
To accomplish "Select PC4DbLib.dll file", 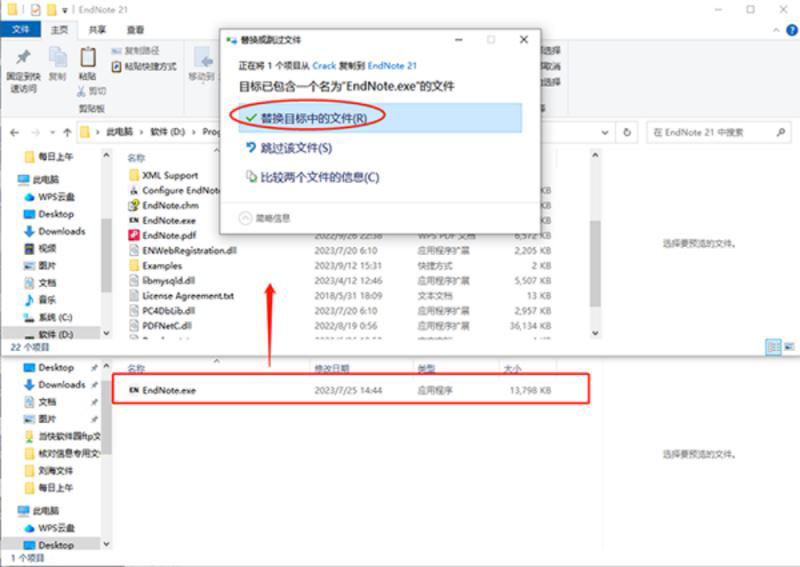I will 168,311.
